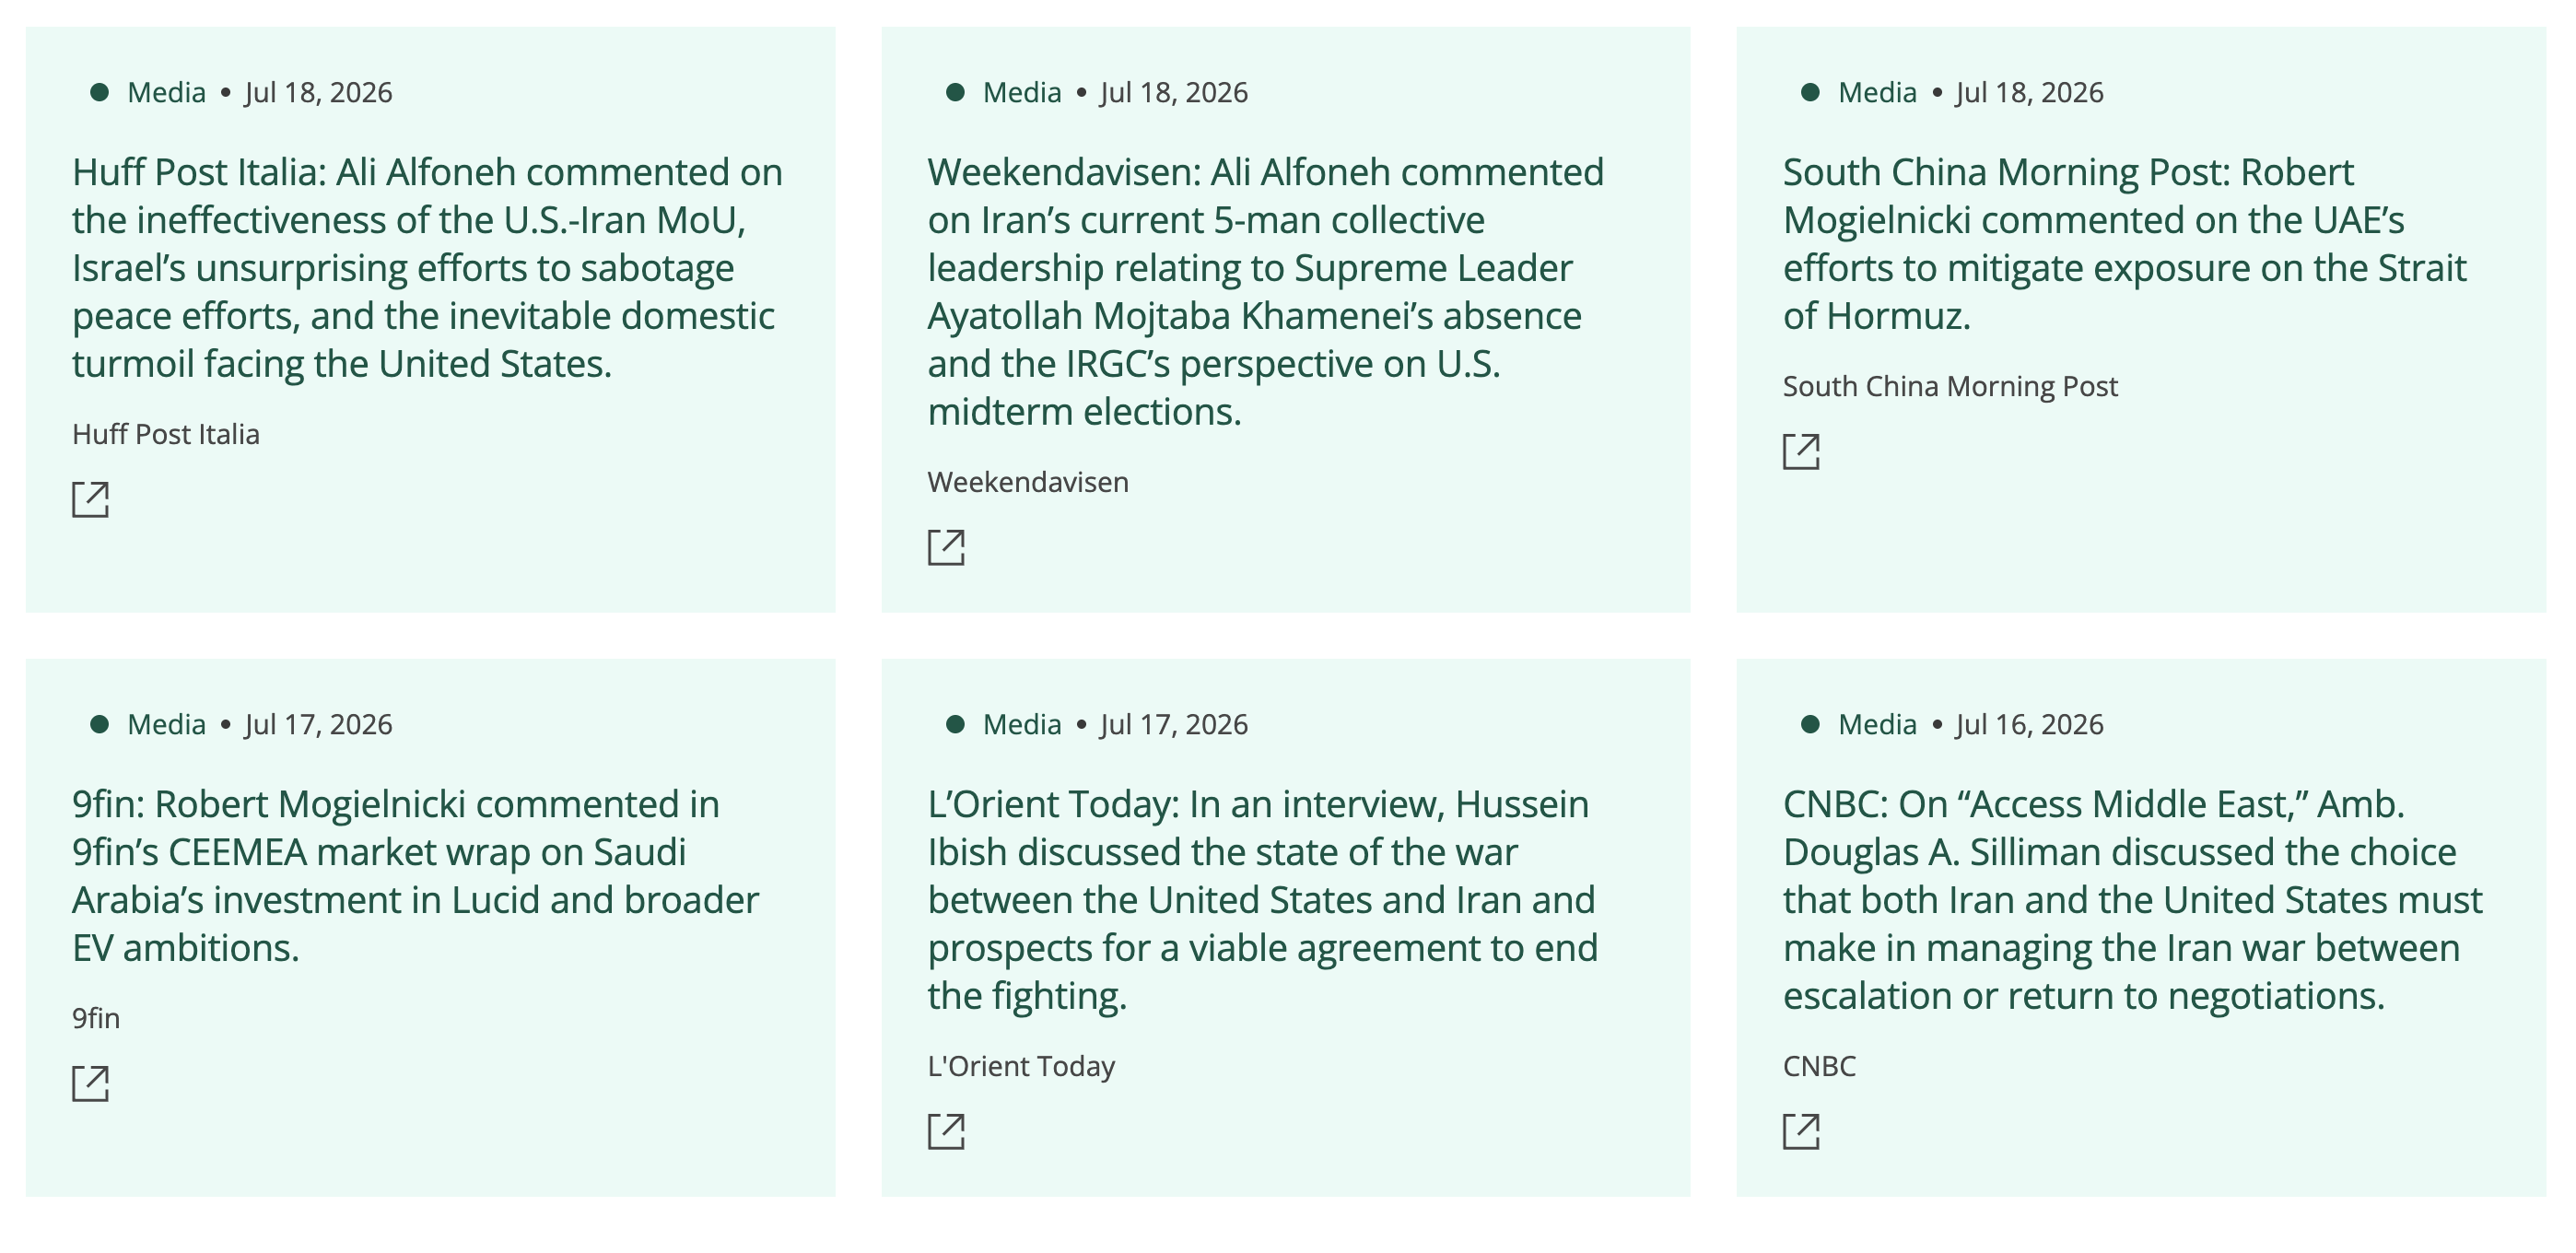This screenshot has height=1253, width=2576.
Task: Open external link icon under 9fin
Action: click(90, 1083)
